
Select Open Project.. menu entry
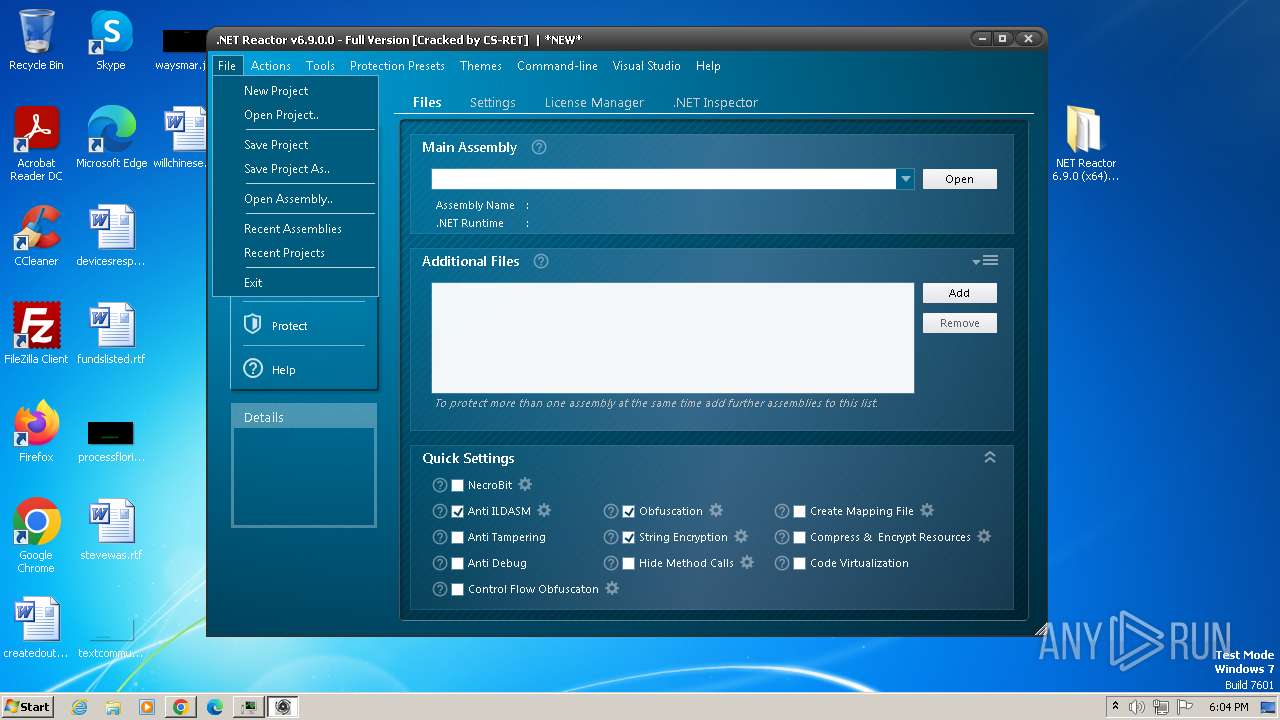pos(295,115)
